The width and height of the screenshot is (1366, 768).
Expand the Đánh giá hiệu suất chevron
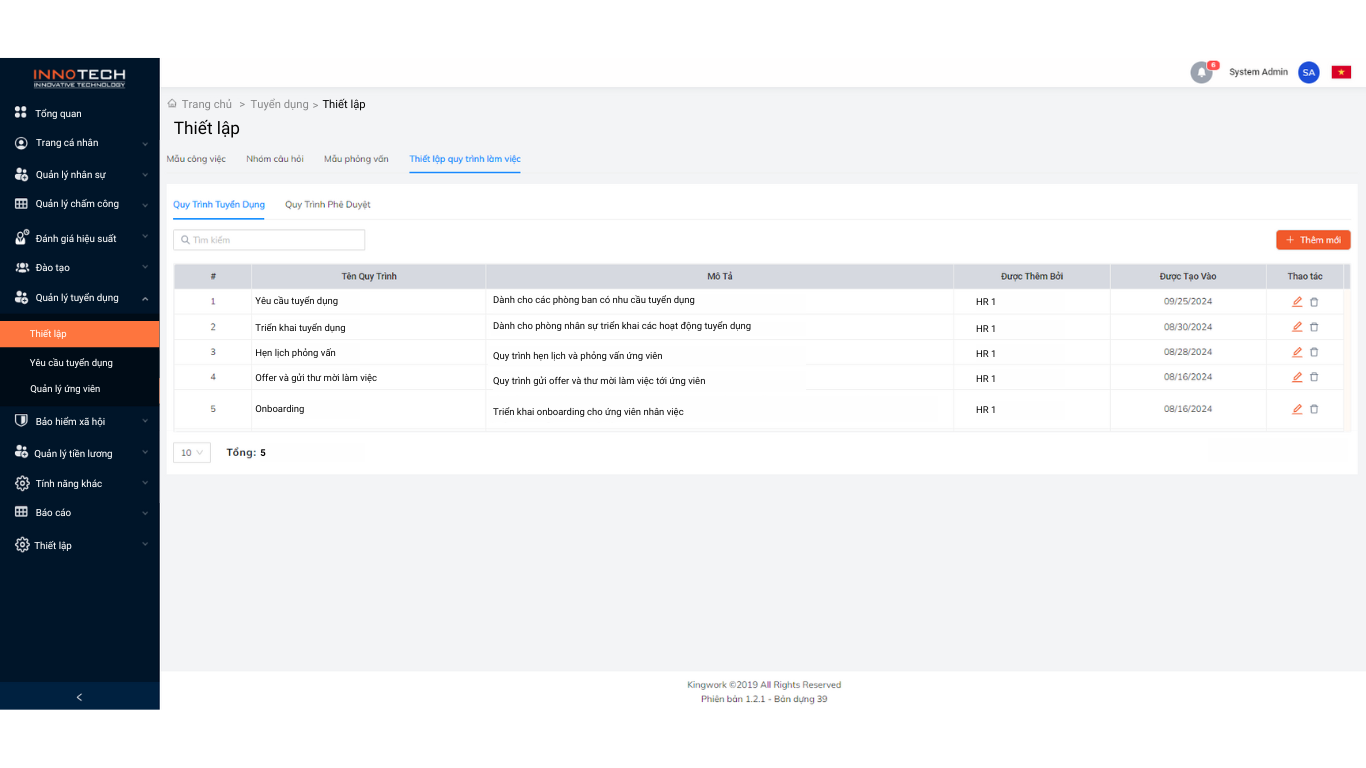145,237
